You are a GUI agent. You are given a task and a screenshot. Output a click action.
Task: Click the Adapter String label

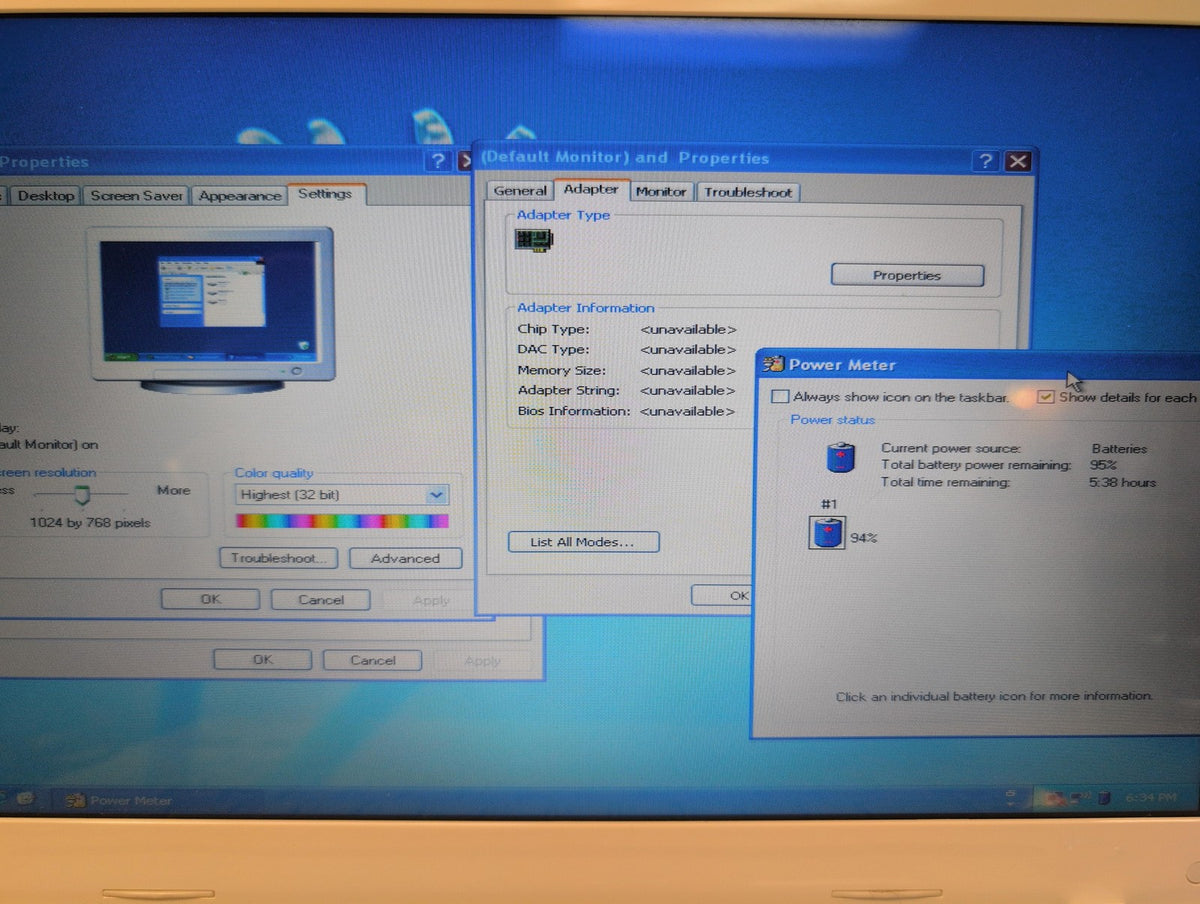tap(568, 390)
